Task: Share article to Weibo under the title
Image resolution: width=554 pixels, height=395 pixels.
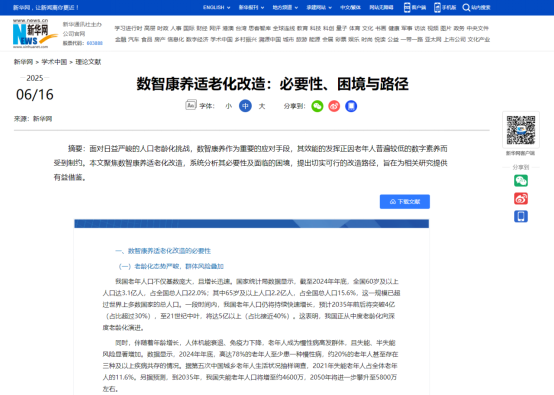Action: tap(334, 106)
